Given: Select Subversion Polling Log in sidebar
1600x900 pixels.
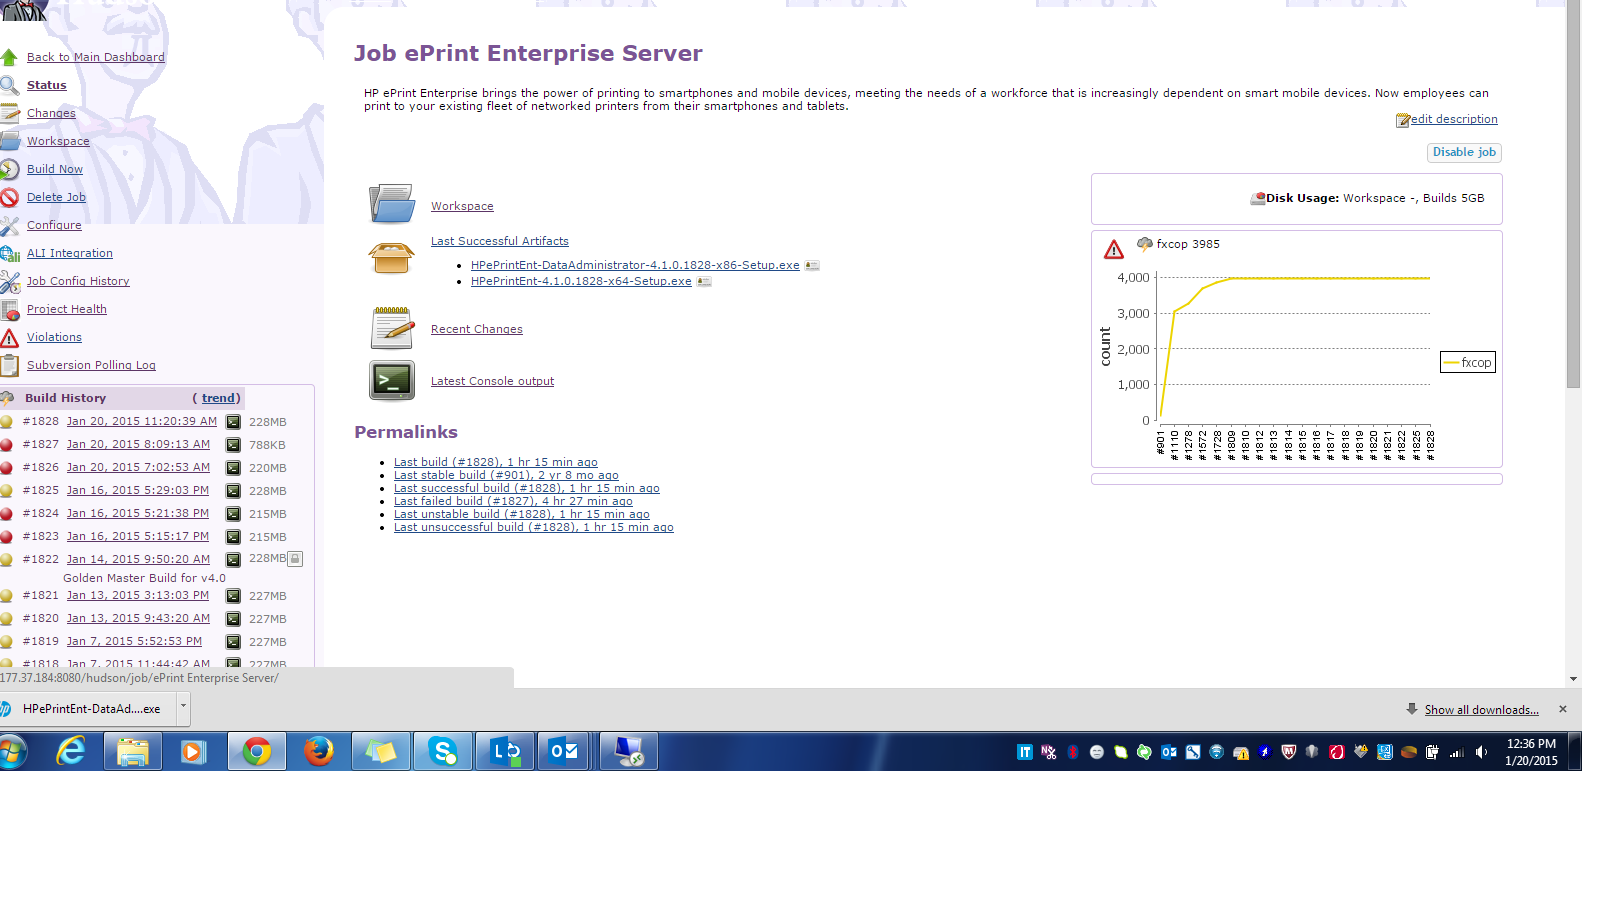Looking at the screenshot, I should click(91, 365).
